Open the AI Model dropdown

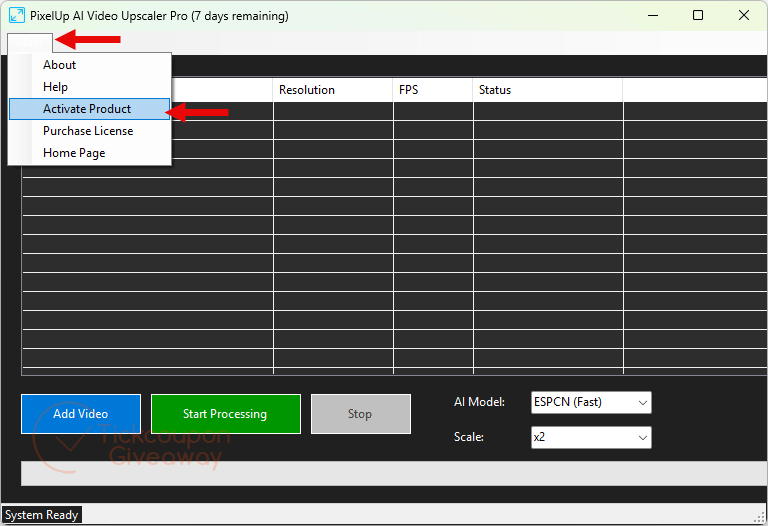click(591, 403)
